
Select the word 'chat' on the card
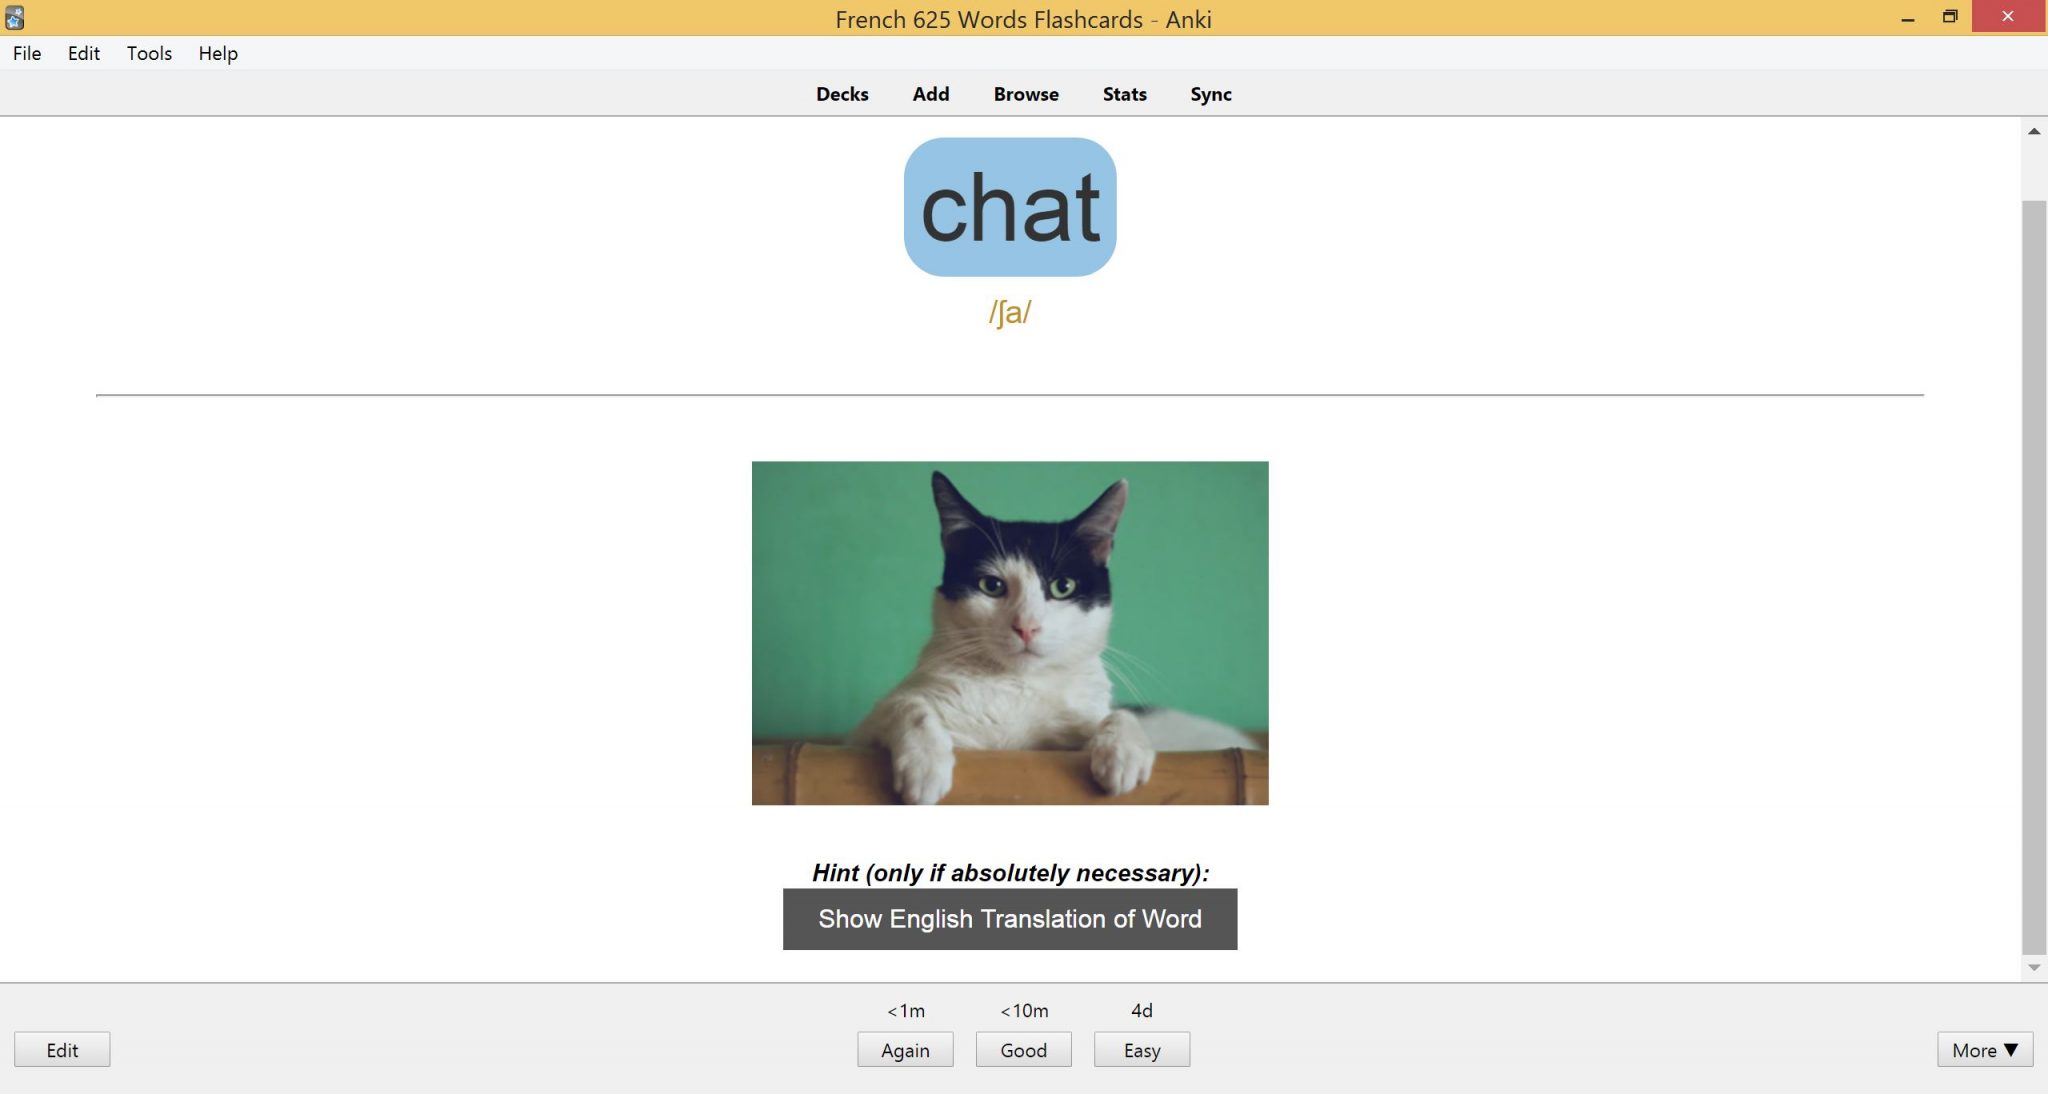click(x=1009, y=206)
